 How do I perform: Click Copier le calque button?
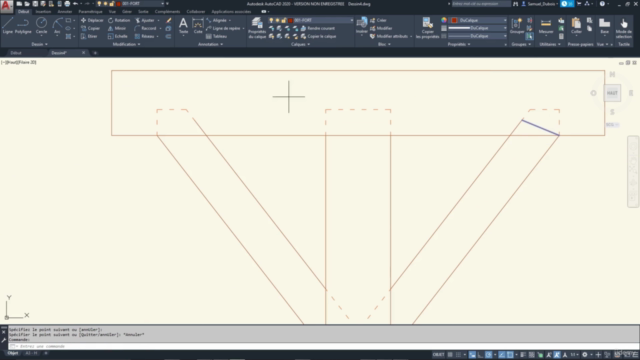coord(319,36)
